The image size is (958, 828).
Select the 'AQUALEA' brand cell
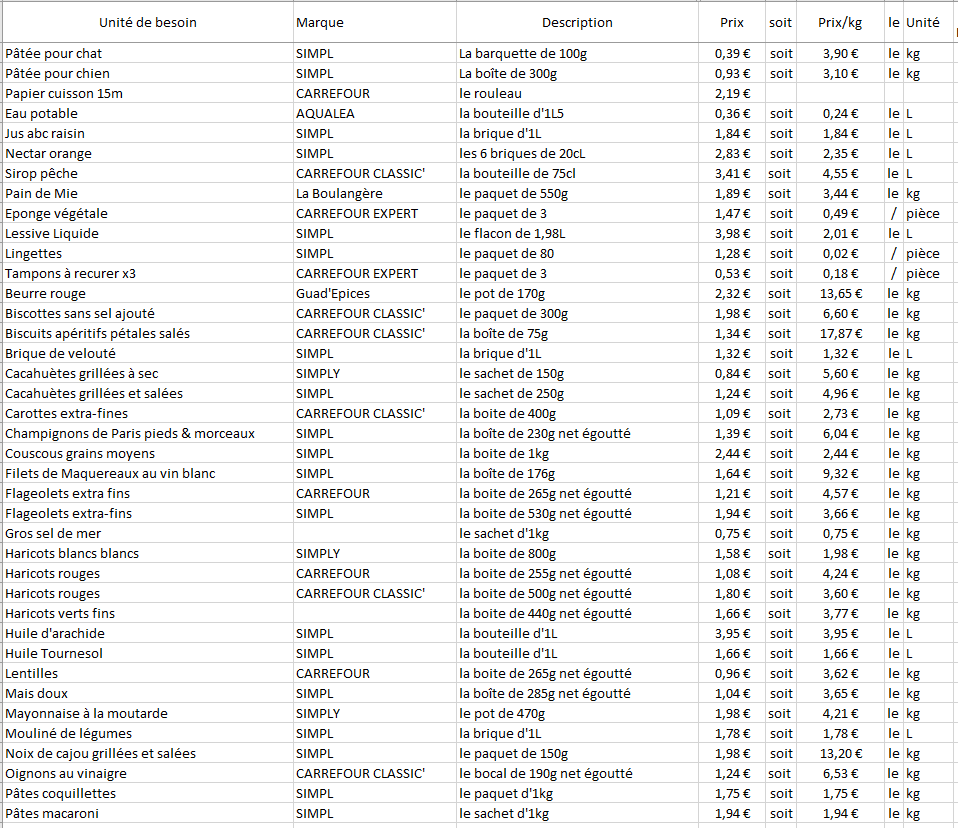tap(375, 114)
